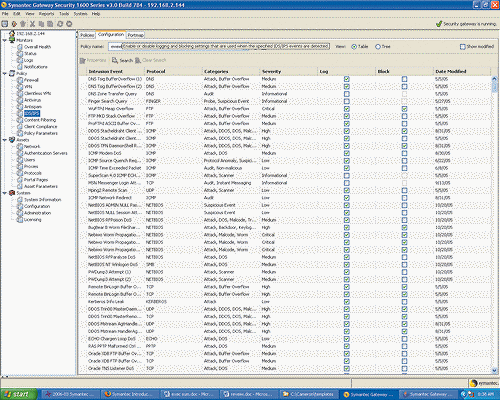The image size is (500, 400).
Task: Click the Search magnifier icon
Action: (115, 60)
